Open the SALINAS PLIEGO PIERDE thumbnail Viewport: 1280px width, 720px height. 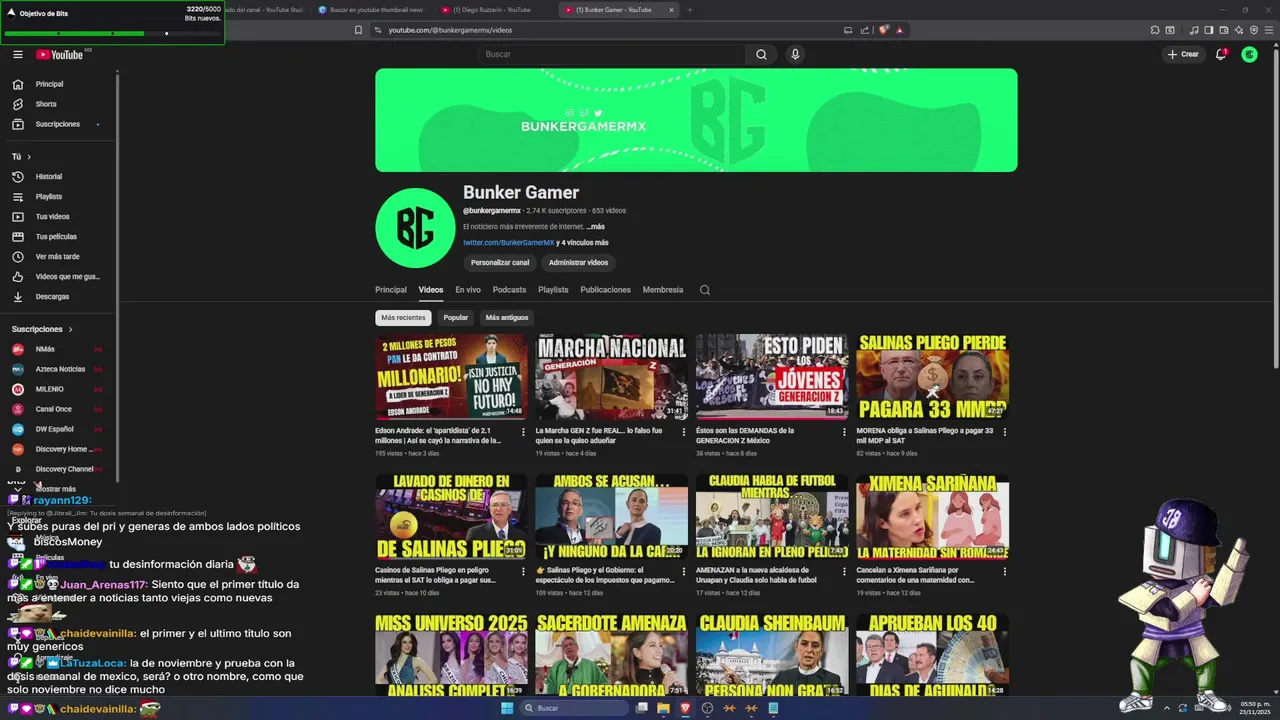(932, 377)
